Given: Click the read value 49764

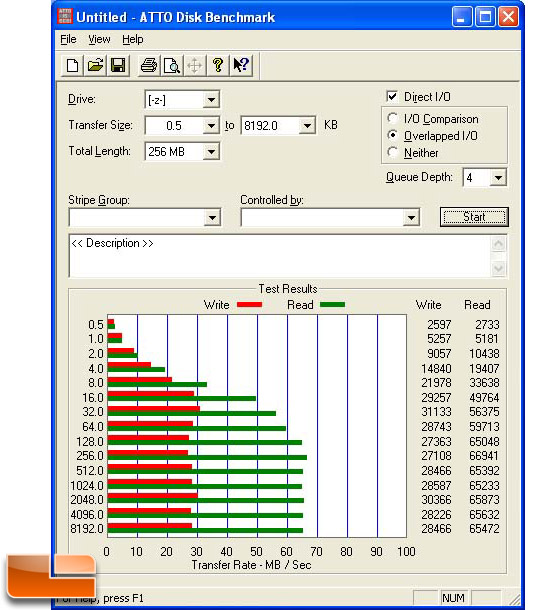Looking at the screenshot, I should (484, 398).
